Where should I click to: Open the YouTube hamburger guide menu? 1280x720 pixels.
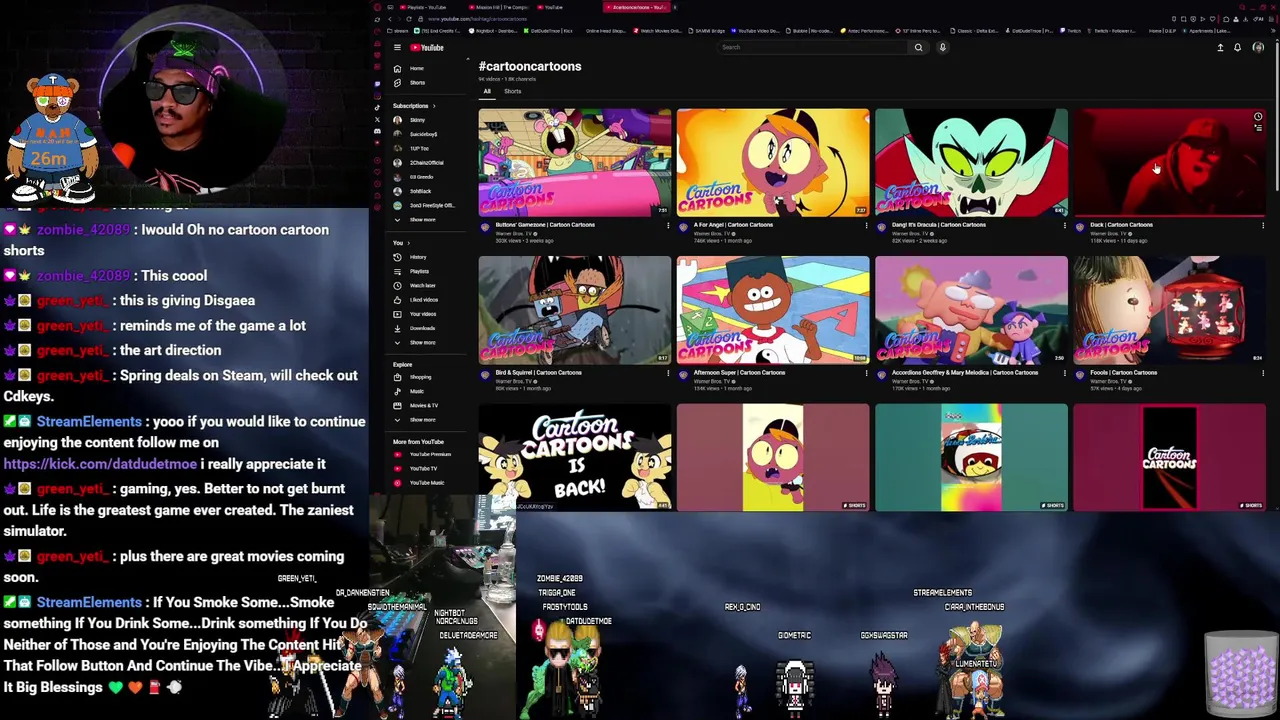(397, 48)
